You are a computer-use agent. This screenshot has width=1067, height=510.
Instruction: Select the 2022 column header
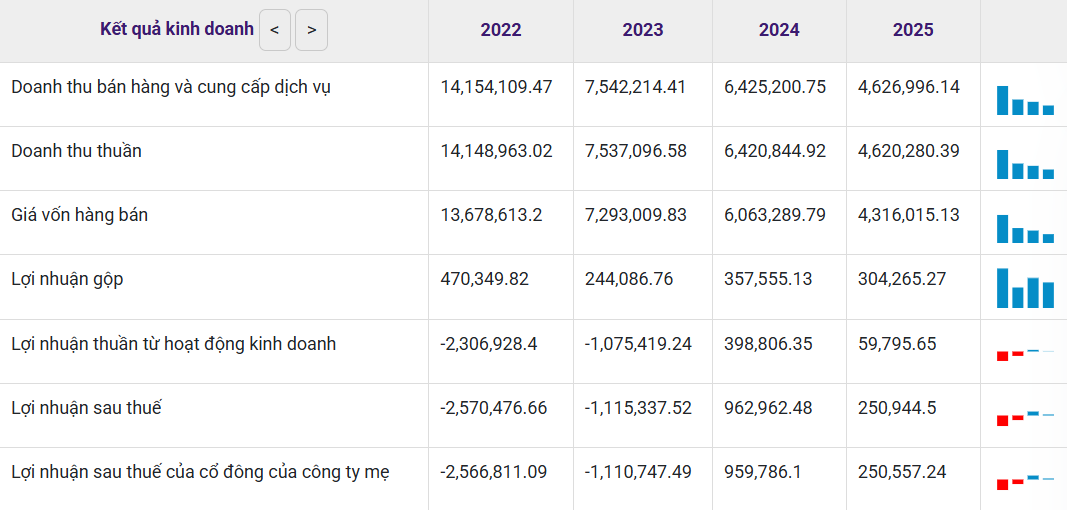(x=501, y=30)
